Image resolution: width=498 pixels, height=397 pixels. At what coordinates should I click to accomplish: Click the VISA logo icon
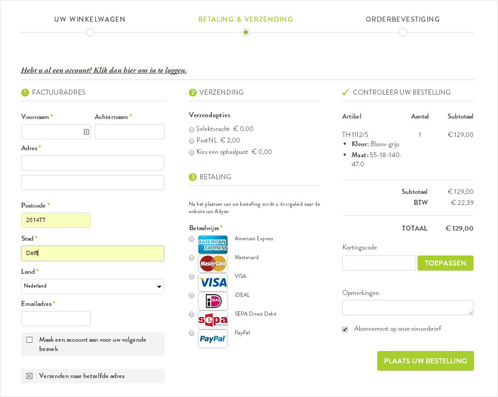tap(213, 282)
